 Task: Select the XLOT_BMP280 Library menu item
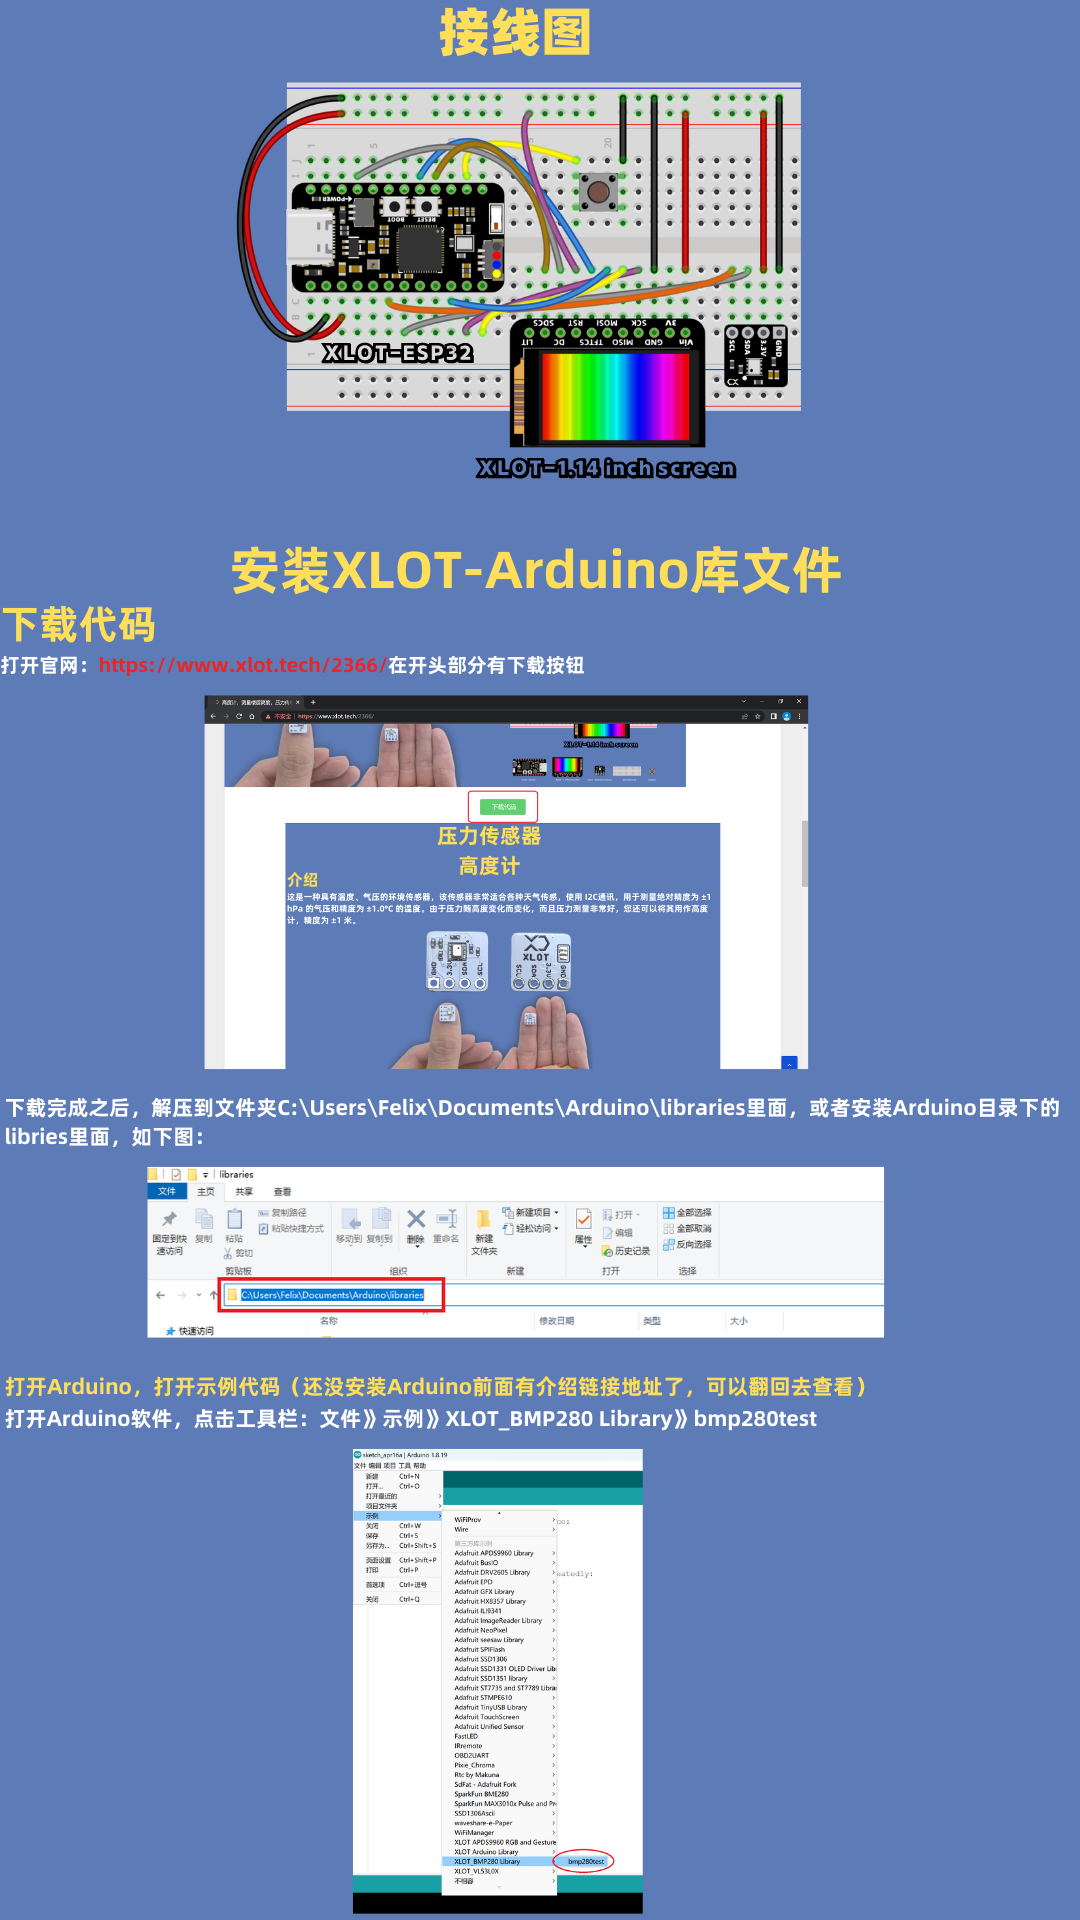coord(498,1862)
